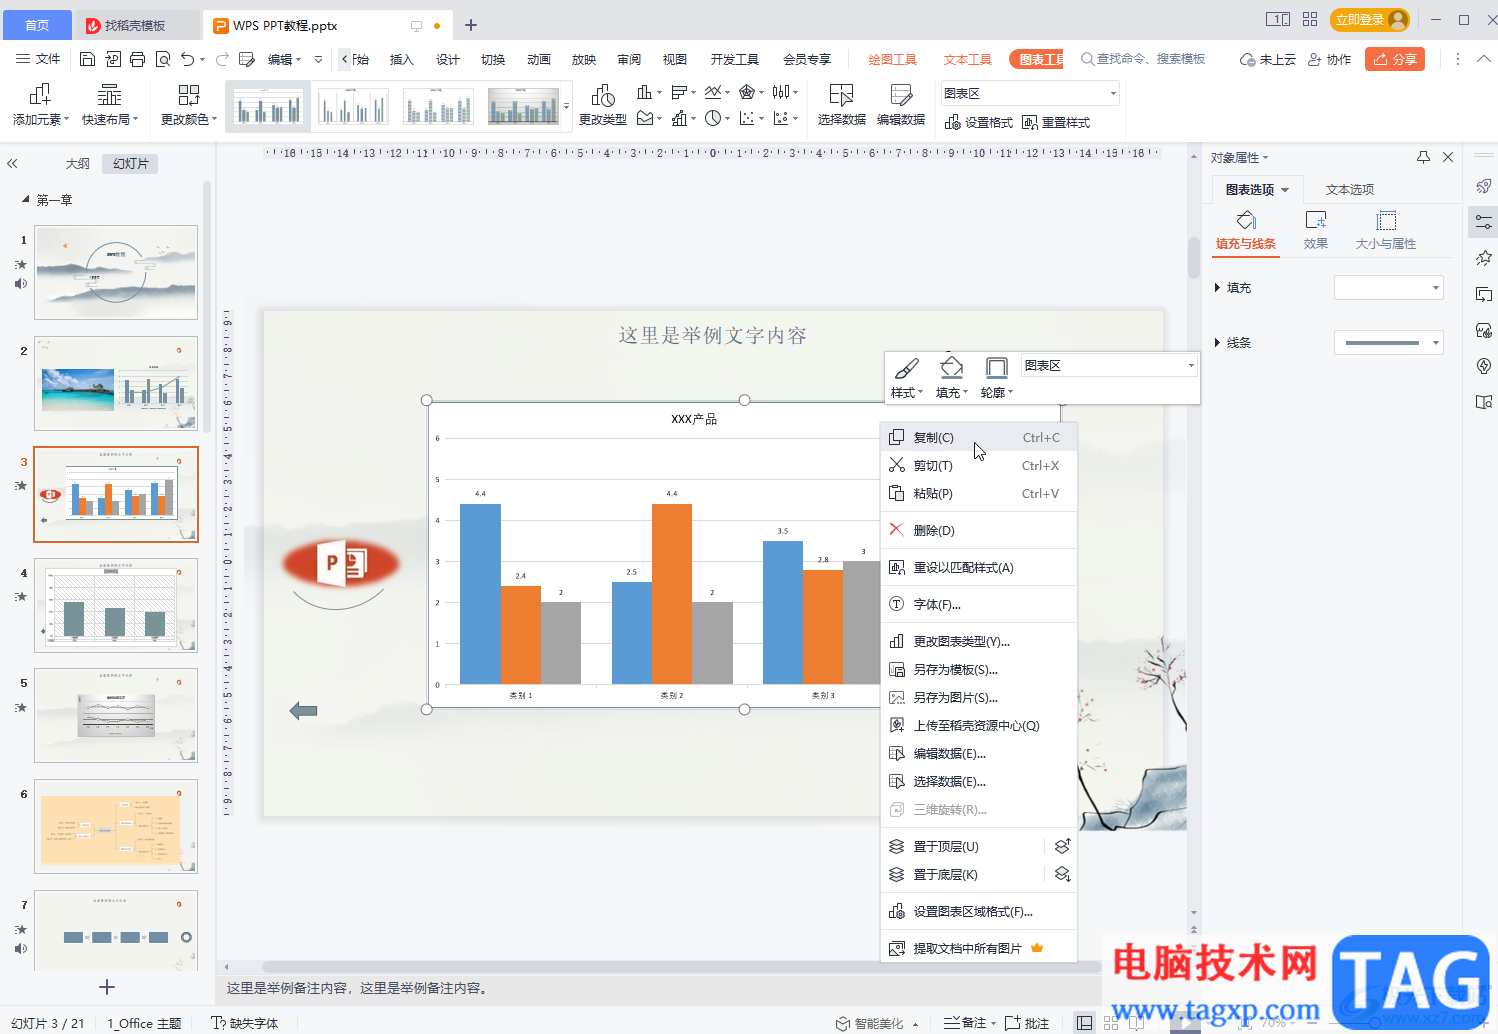Insert a scatter chart from the ribbon

coord(747,118)
